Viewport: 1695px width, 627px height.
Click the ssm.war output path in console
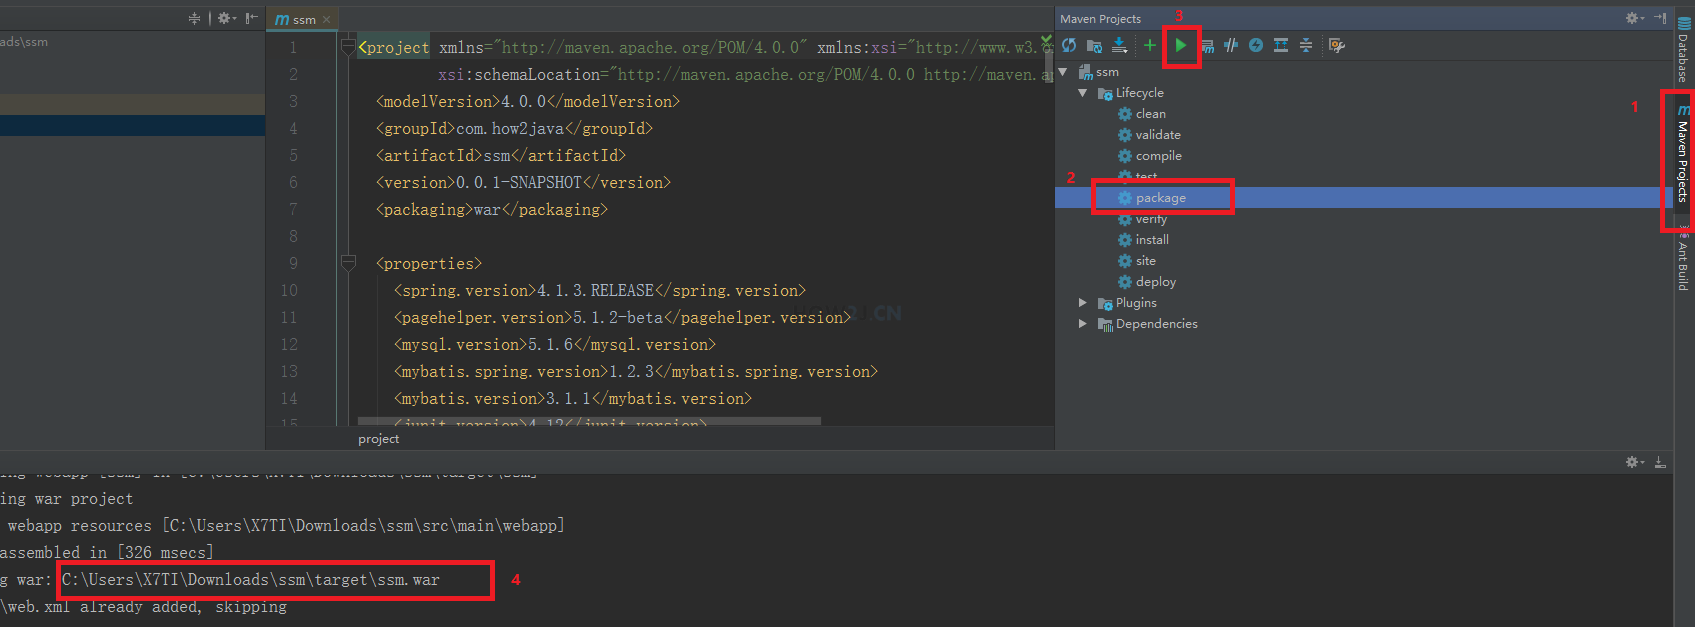point(251,579)
